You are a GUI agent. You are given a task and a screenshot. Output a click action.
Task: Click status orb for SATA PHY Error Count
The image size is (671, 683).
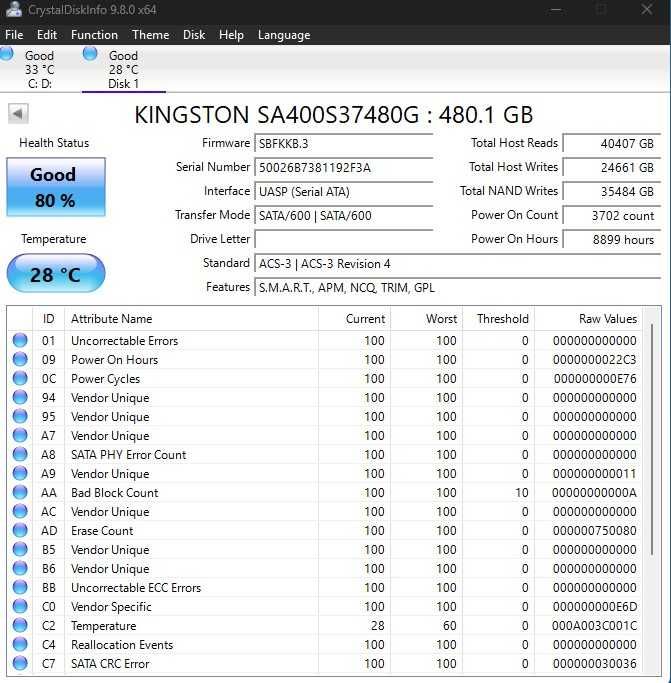[x=20, y=454]
